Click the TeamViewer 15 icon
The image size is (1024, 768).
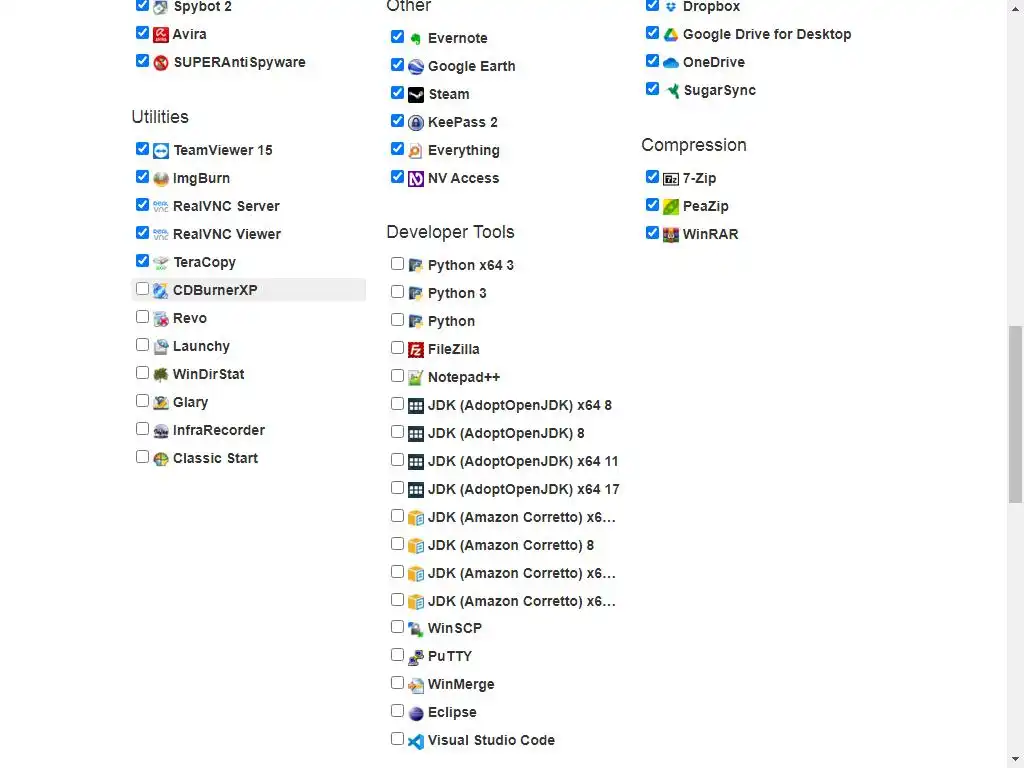[x=161, y=151]
